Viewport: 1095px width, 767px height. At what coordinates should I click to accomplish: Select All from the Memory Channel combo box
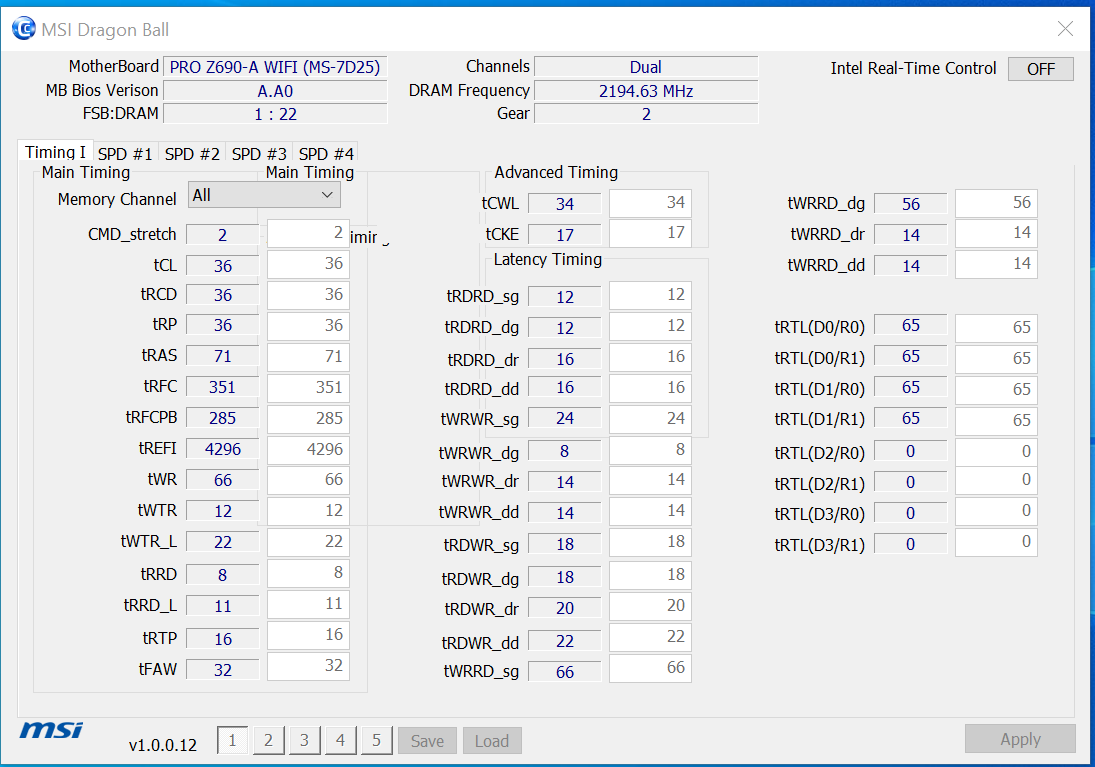point(264,194)
